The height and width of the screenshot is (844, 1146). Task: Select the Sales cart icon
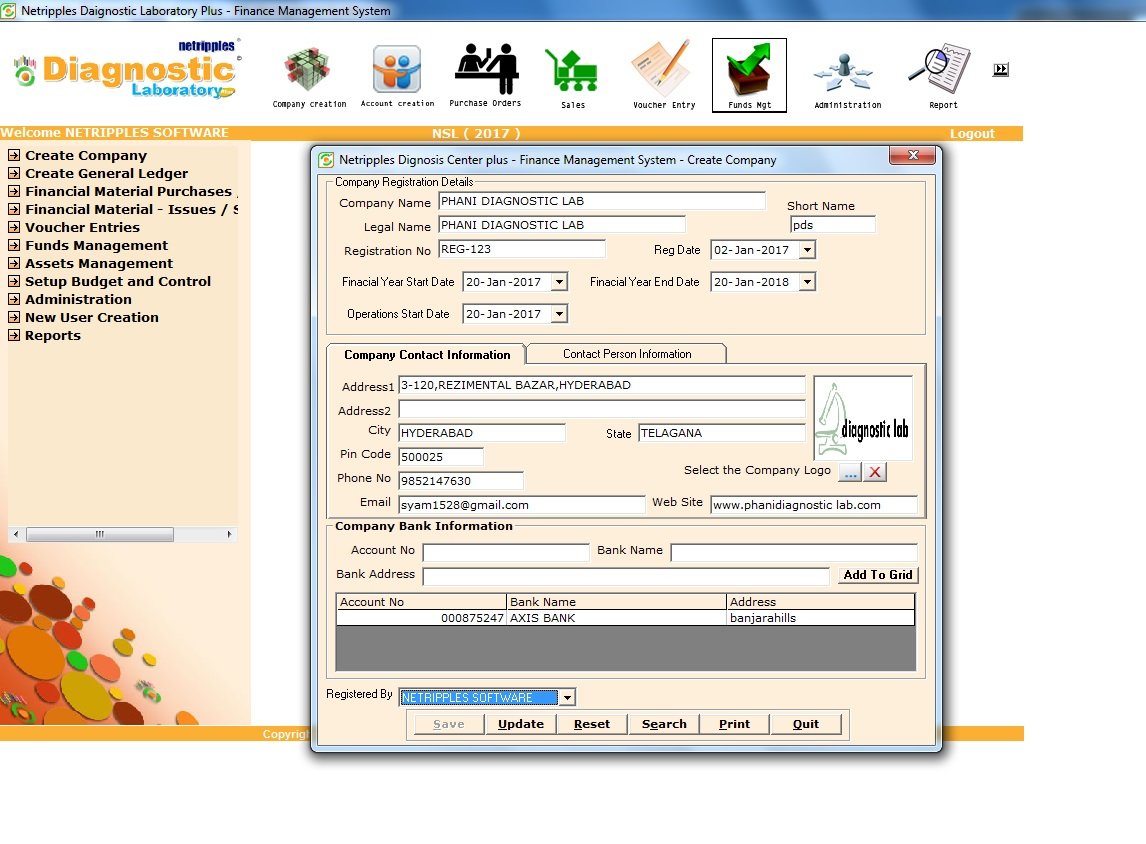coord(572,71)
